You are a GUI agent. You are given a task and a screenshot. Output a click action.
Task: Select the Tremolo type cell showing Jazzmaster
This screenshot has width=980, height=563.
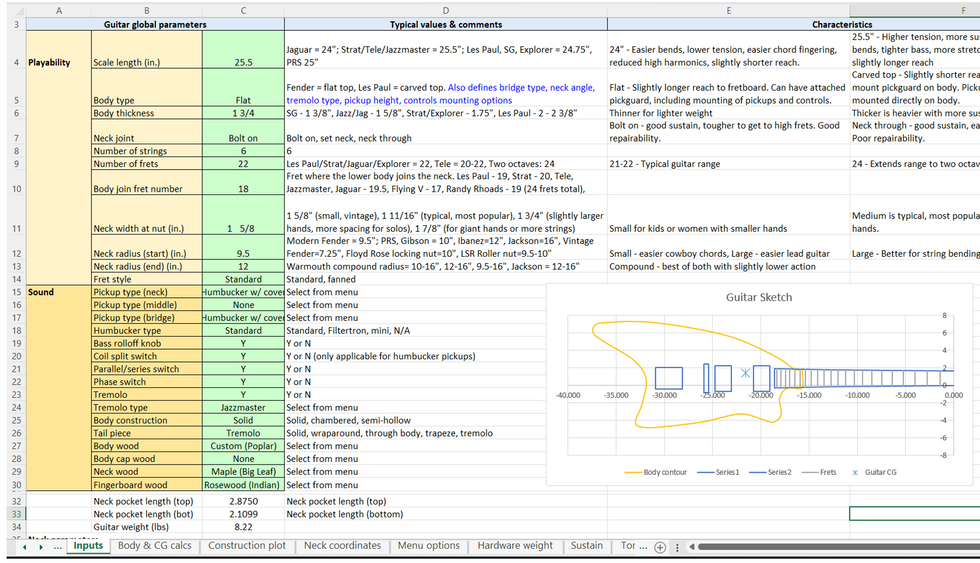(x=243, y=407)
